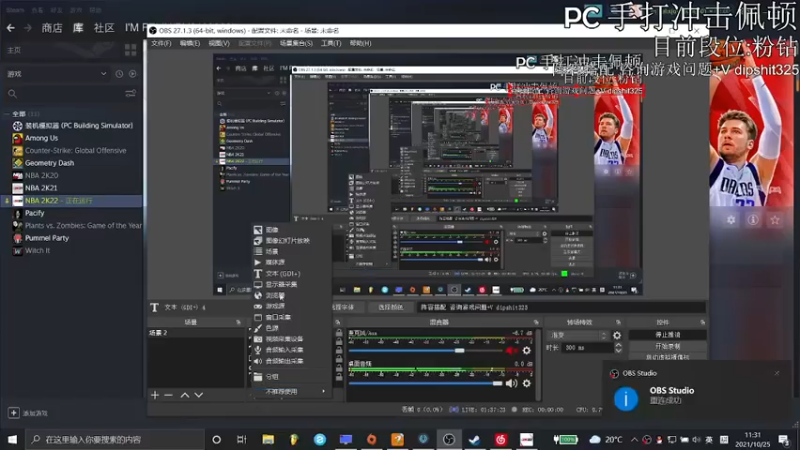Go back with Steam's back arrow

(11, 28)
